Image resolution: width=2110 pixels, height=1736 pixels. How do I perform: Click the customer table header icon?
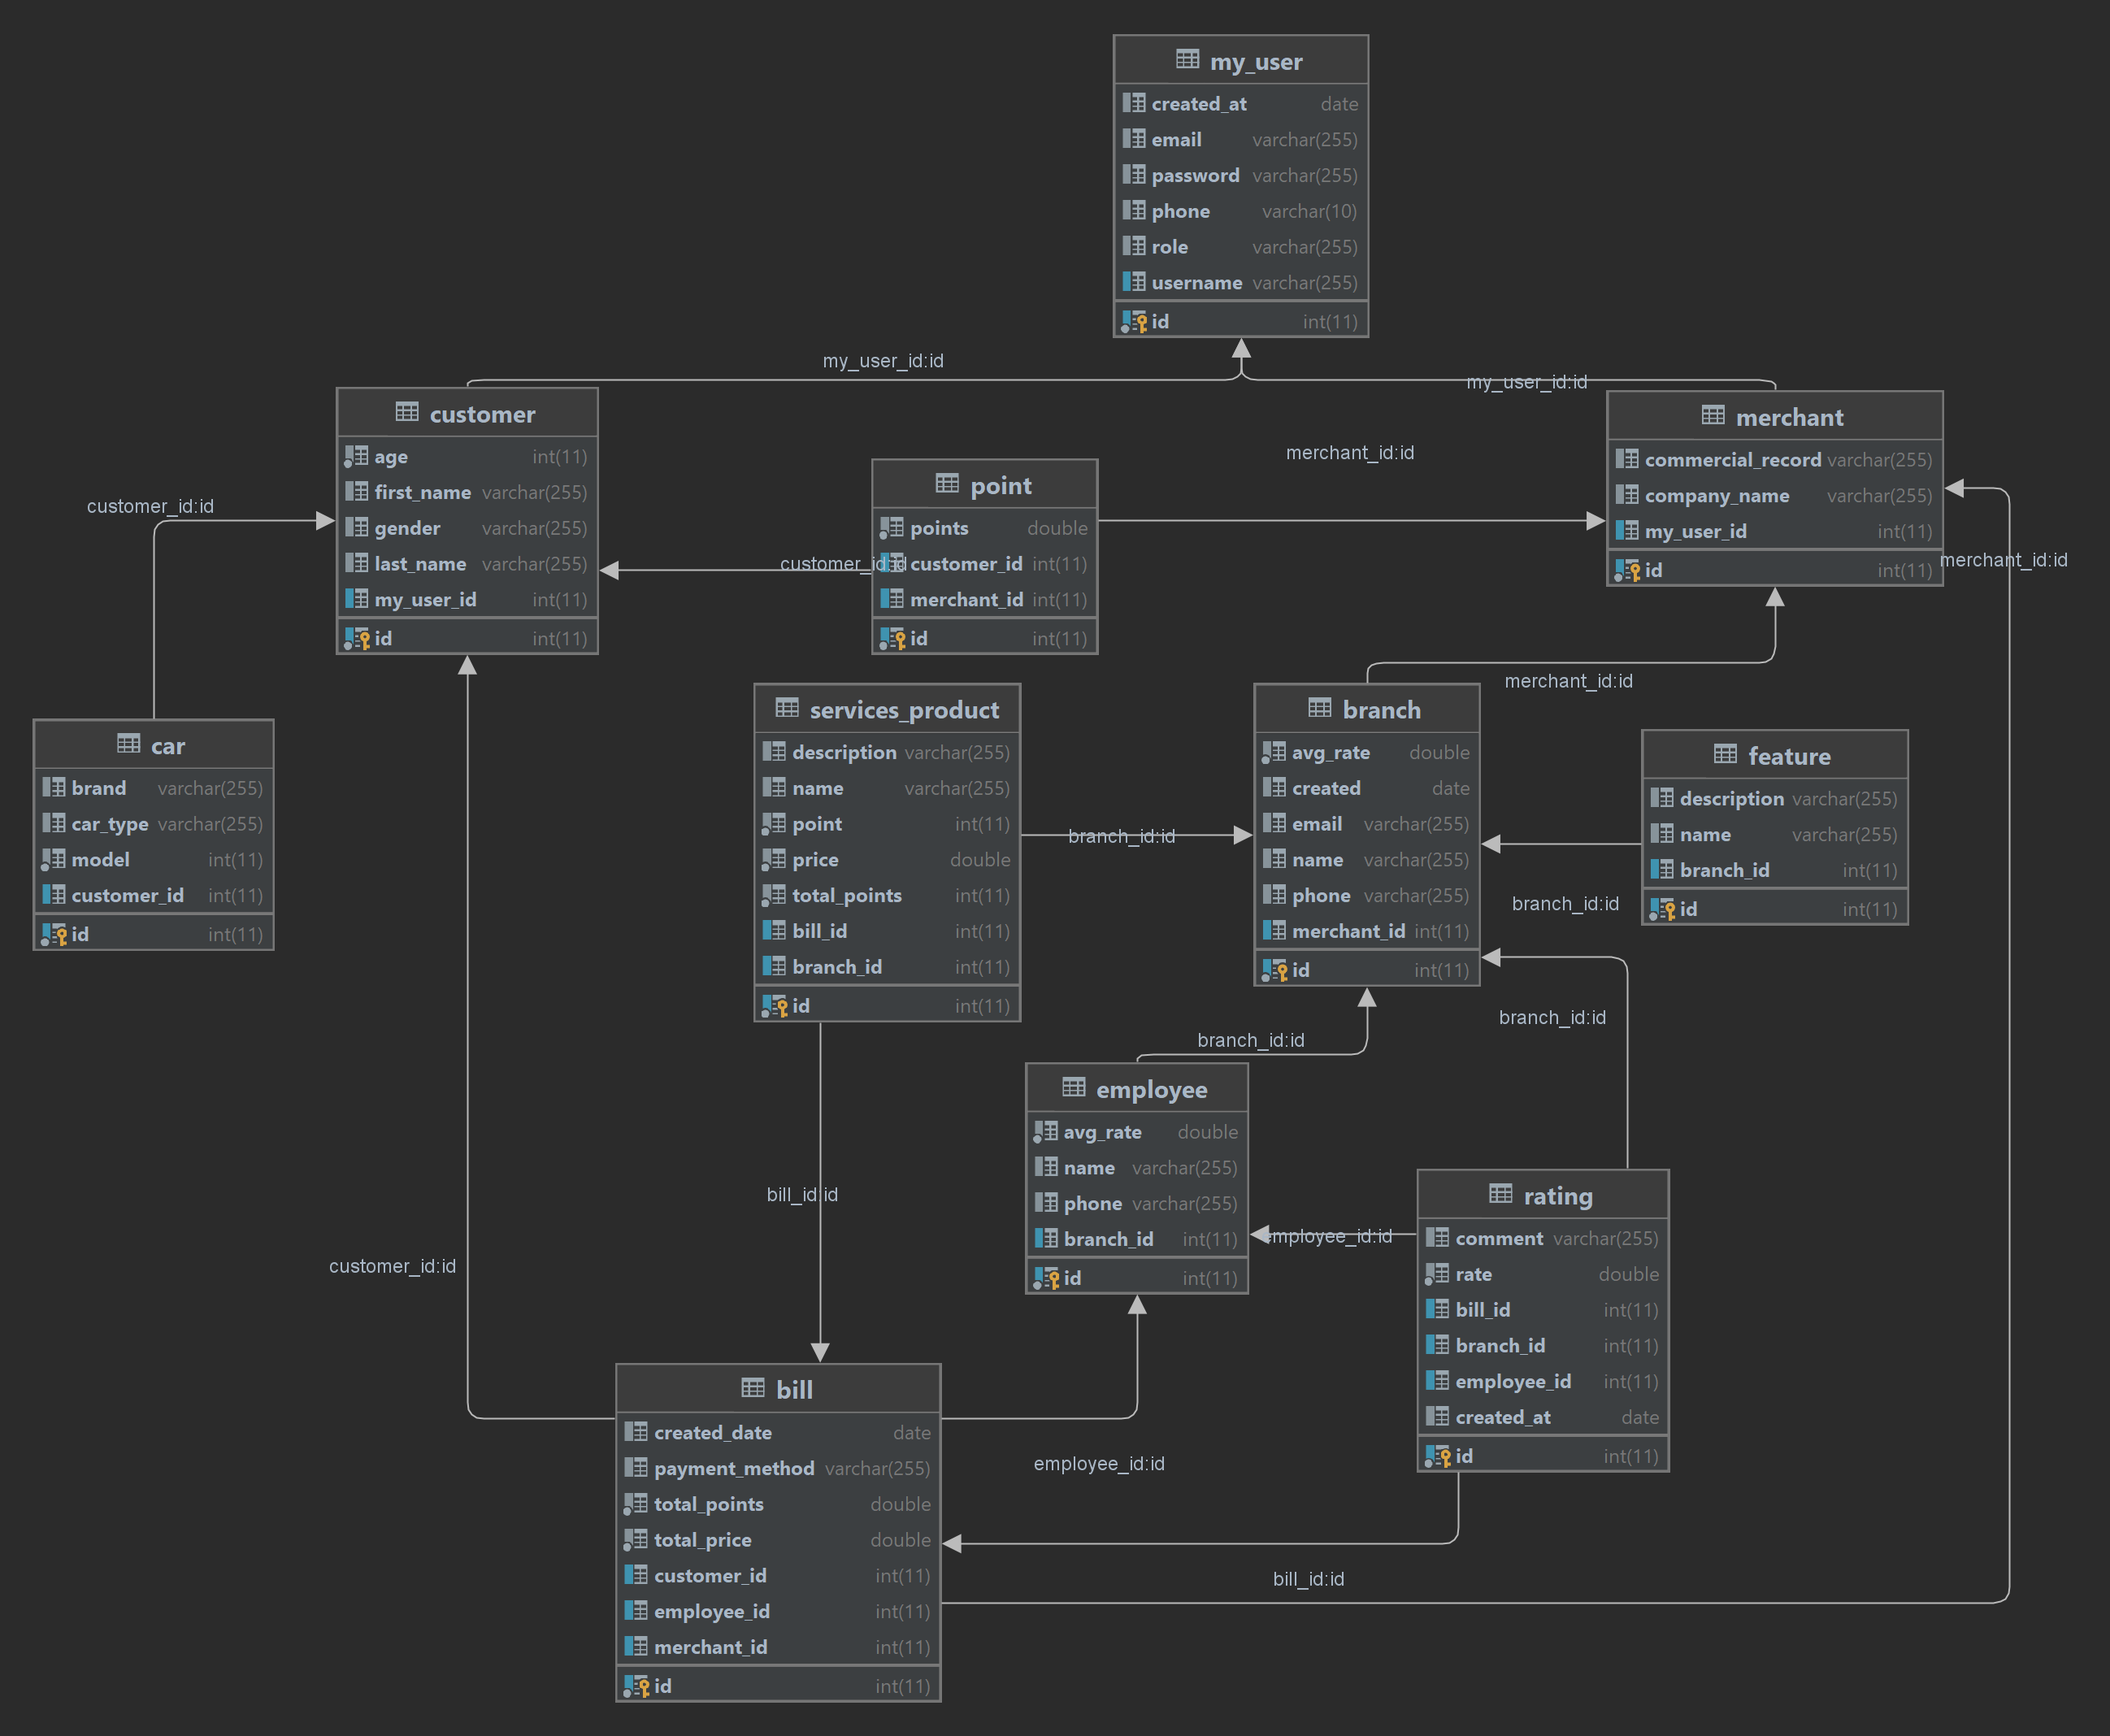pyautogui.click(x=407, y=412)
